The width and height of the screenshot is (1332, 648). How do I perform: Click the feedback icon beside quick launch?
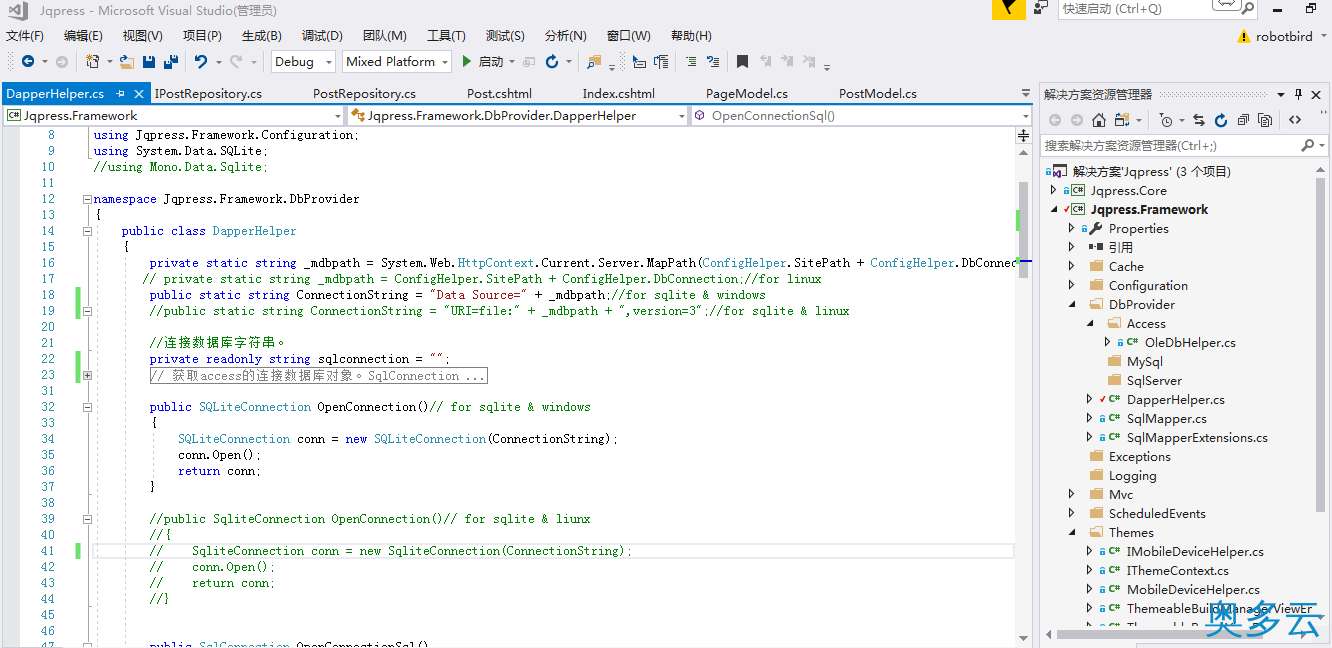(1041, 8)
